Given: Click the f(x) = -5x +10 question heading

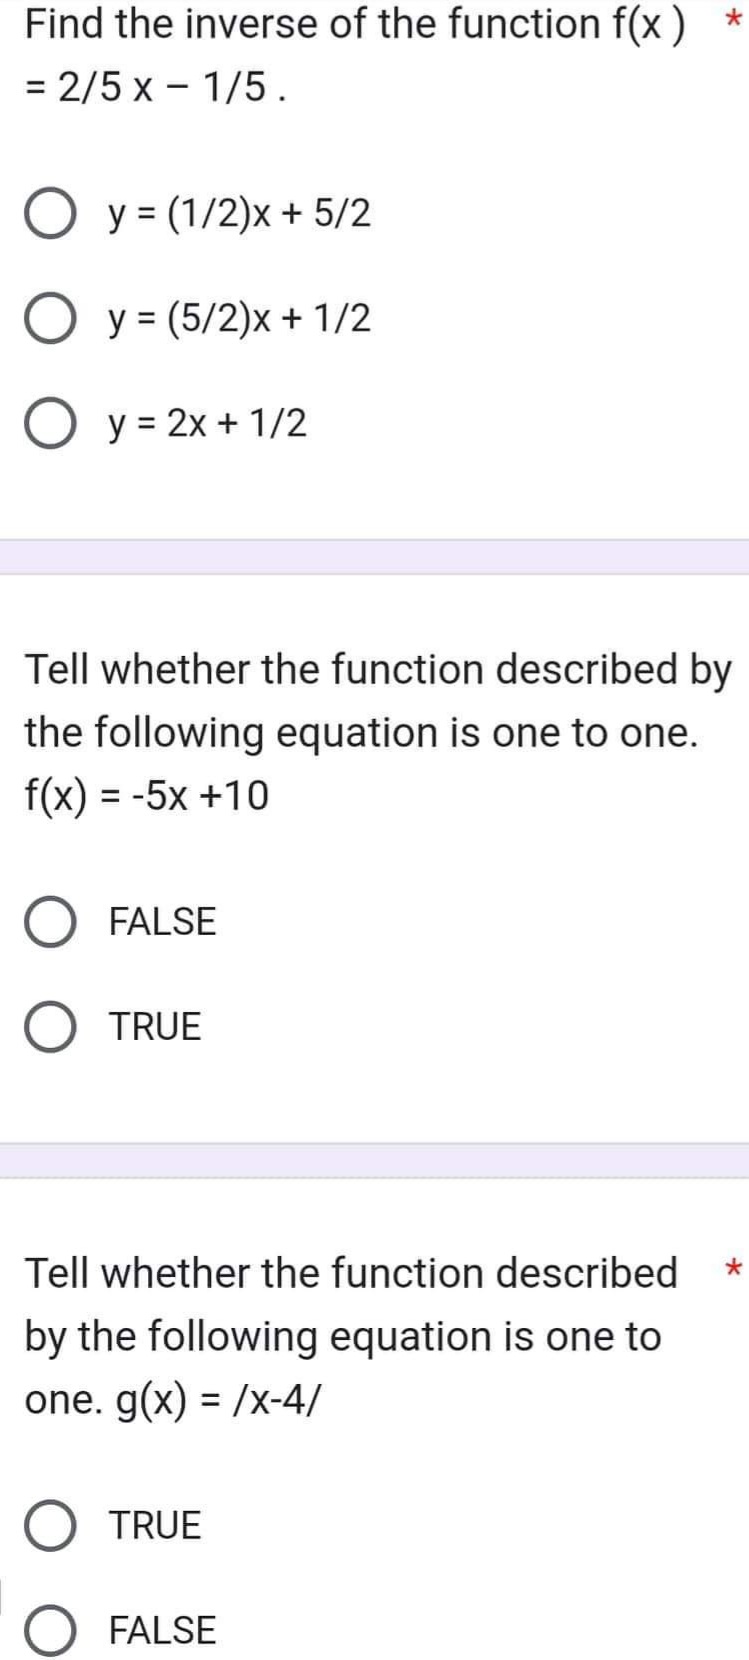Looking at the screenshot, I should [x=370, y=731].
